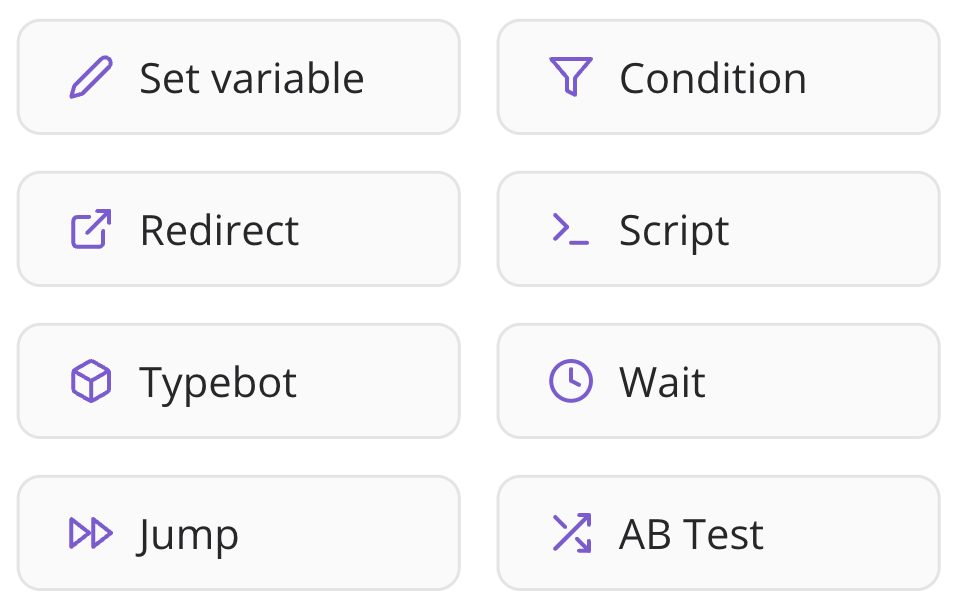Image resolution: width=960 pixels, height=610 pixels.
Task: Choose the "Redirect" text label
Action: pos(219,230)
